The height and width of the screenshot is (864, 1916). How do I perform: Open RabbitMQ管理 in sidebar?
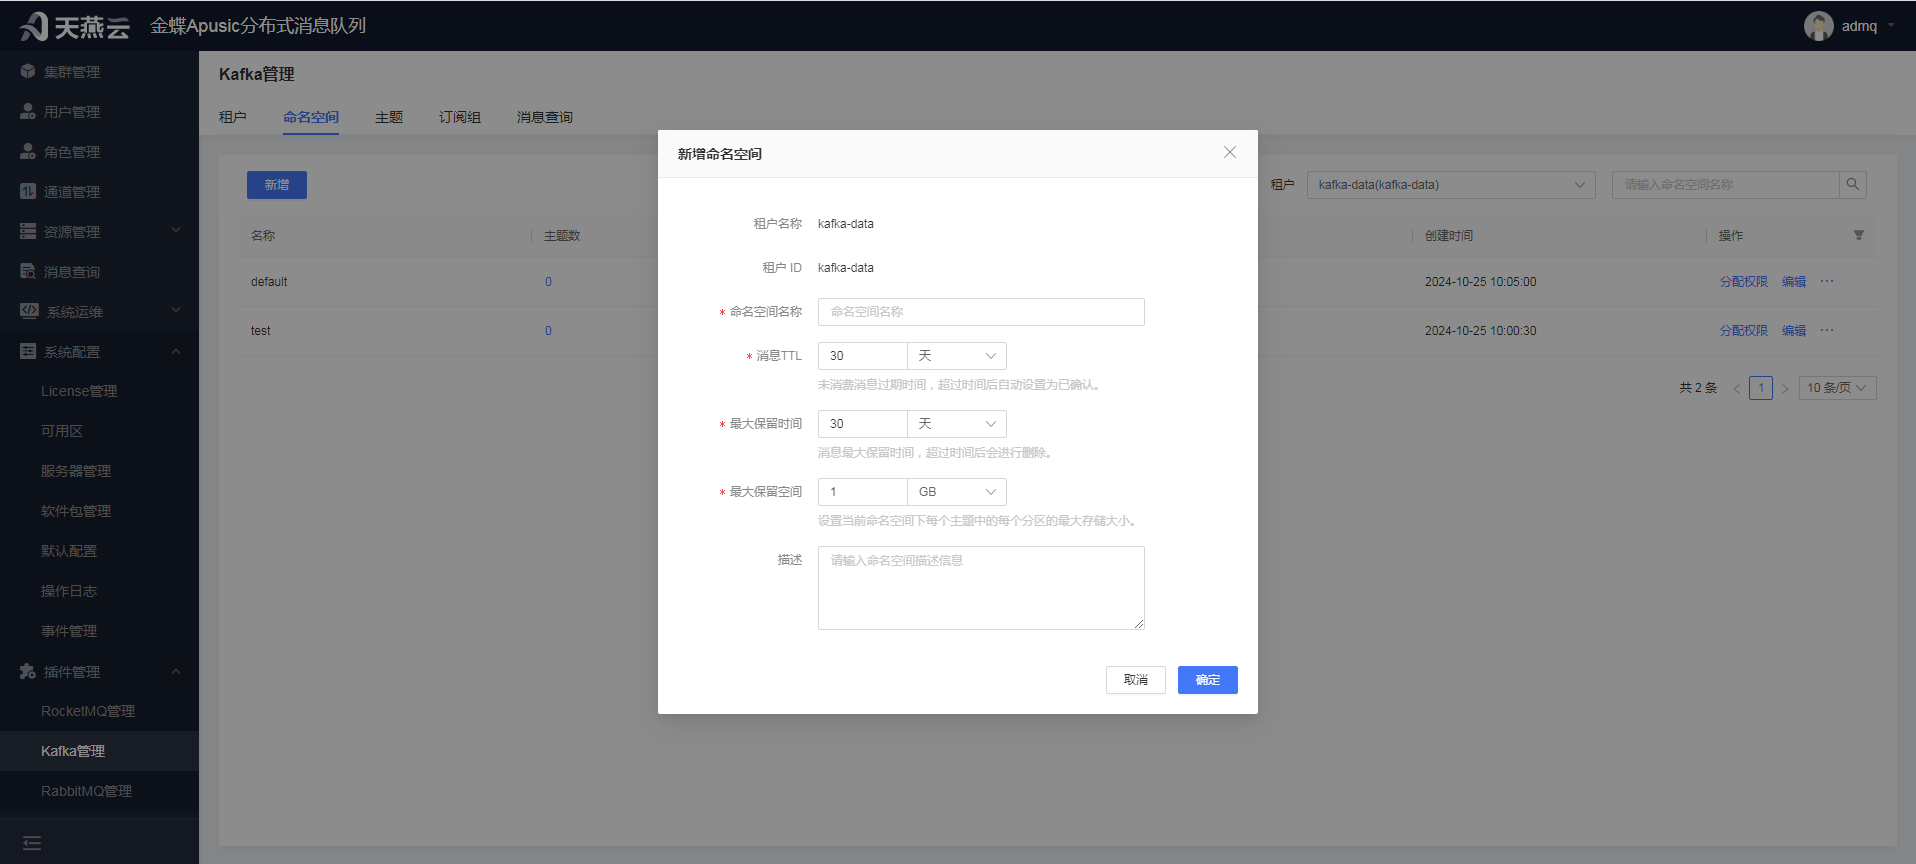(x=99, y=791)
